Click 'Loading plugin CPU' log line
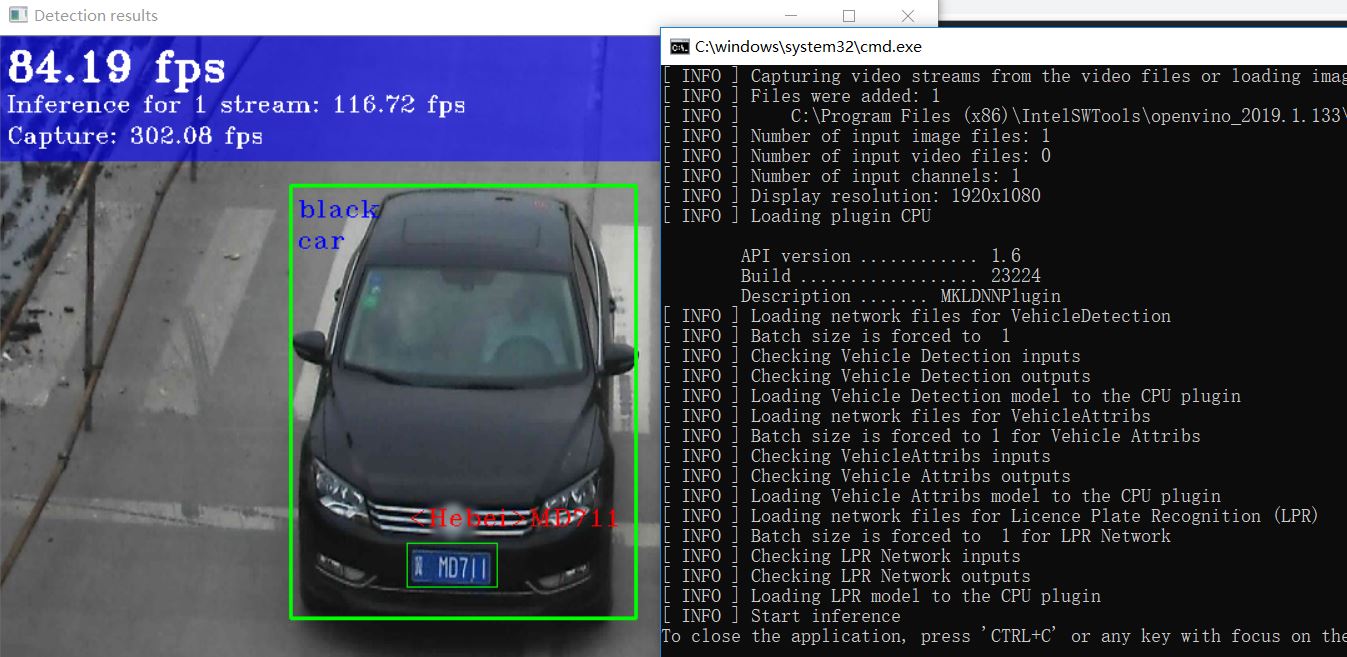 pyautogui.click(x=796, y=216)
